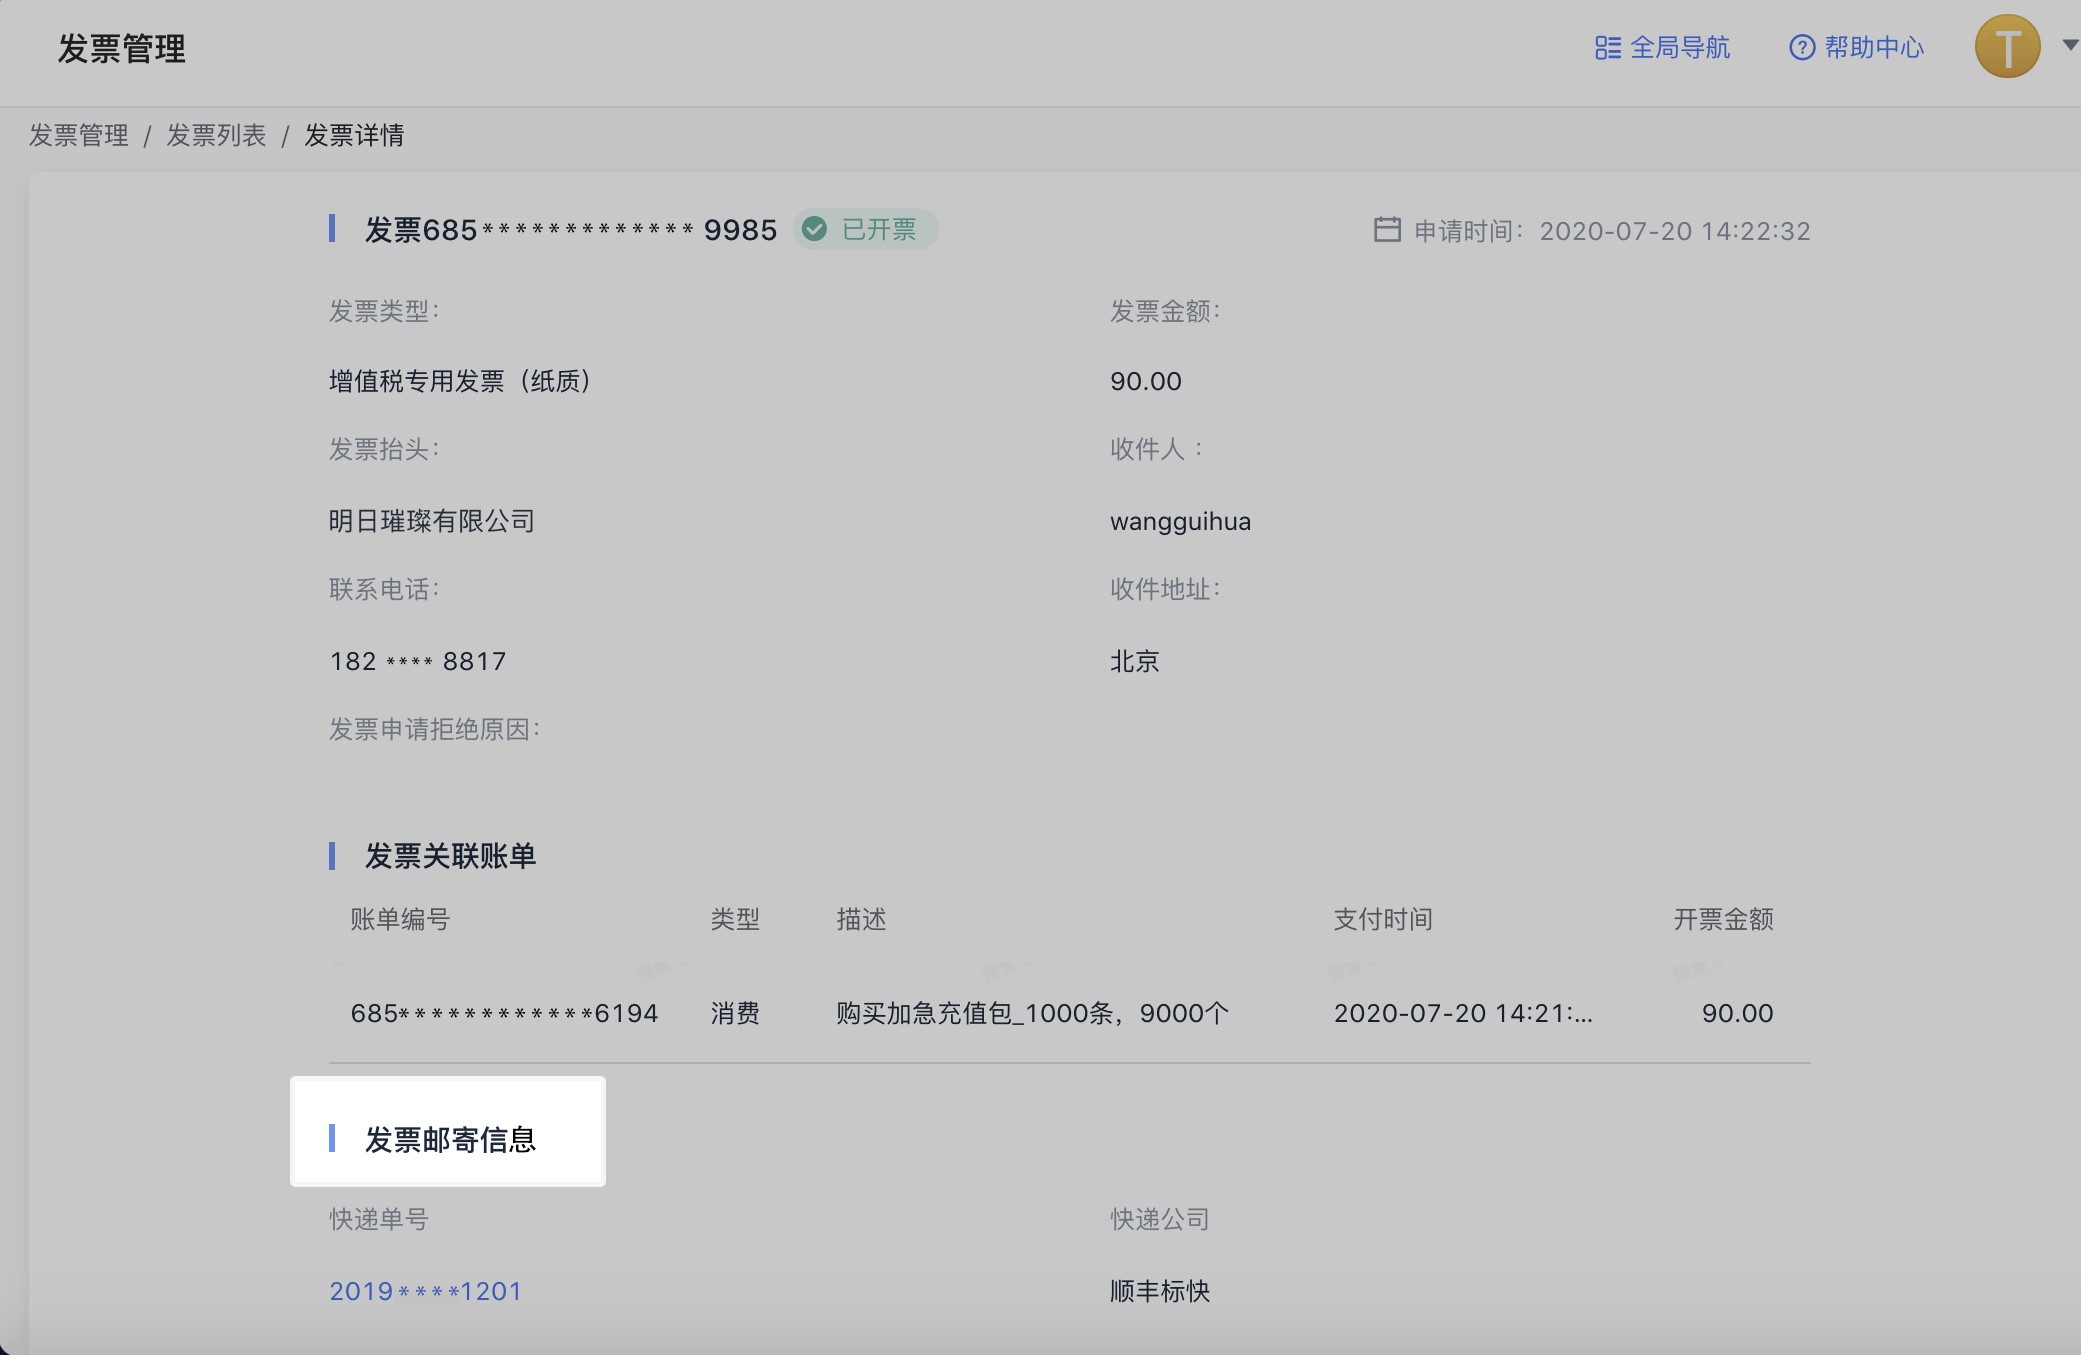
Task: Click the 全局导航 text link
Action: coord(1681,47)
